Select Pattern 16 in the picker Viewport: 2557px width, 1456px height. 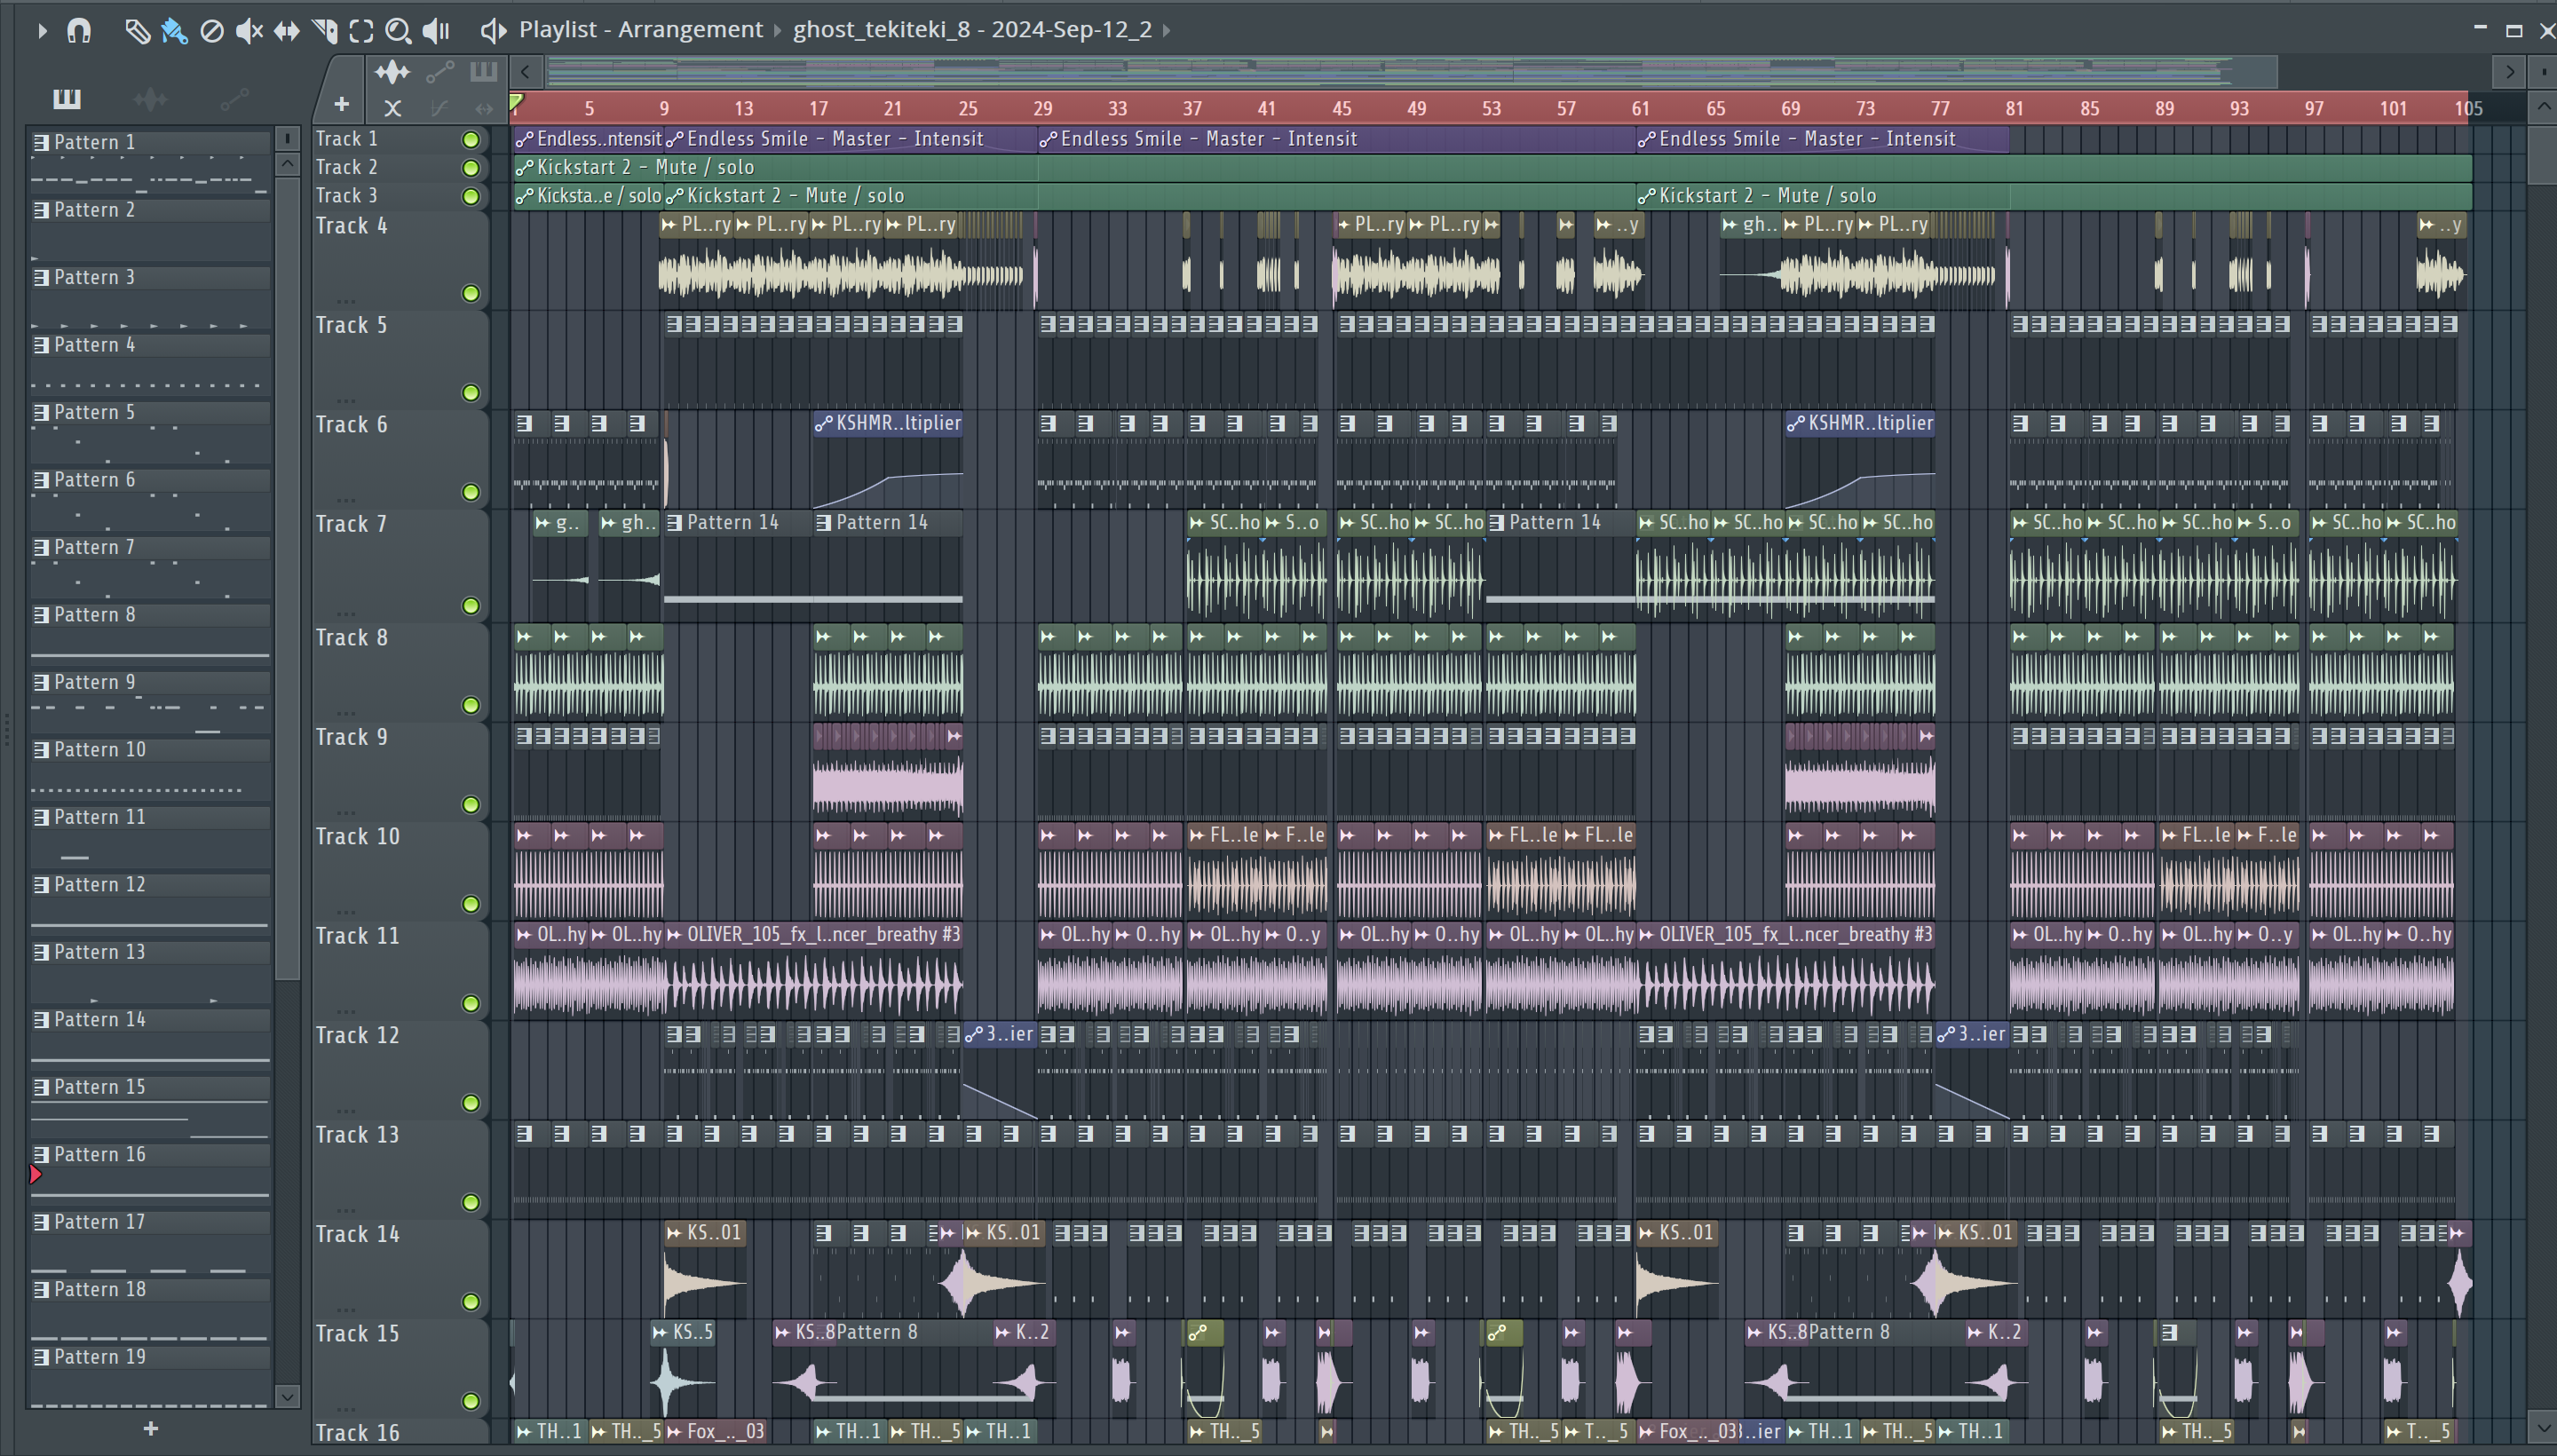[x=150, y=1154]
